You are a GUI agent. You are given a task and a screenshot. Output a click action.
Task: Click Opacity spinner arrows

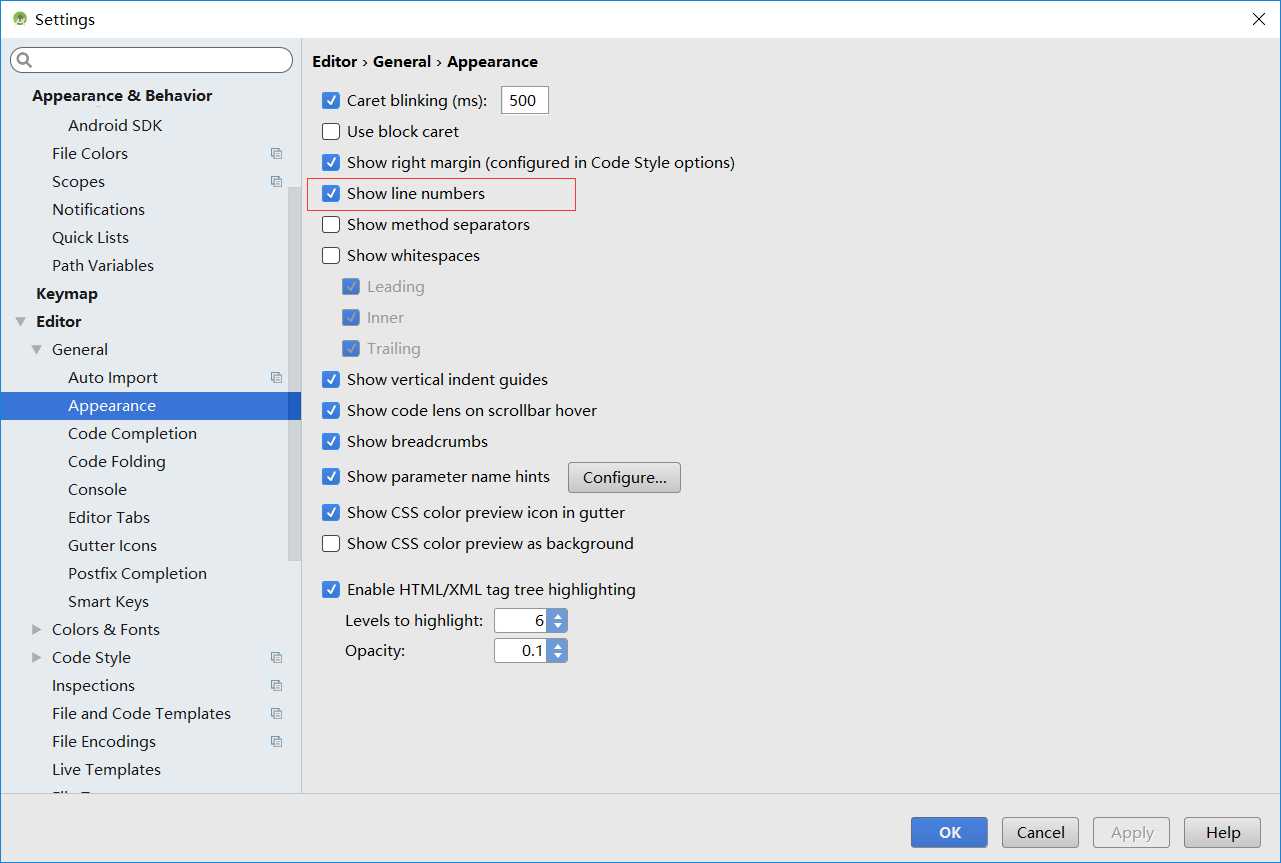(x=558, y=651)
